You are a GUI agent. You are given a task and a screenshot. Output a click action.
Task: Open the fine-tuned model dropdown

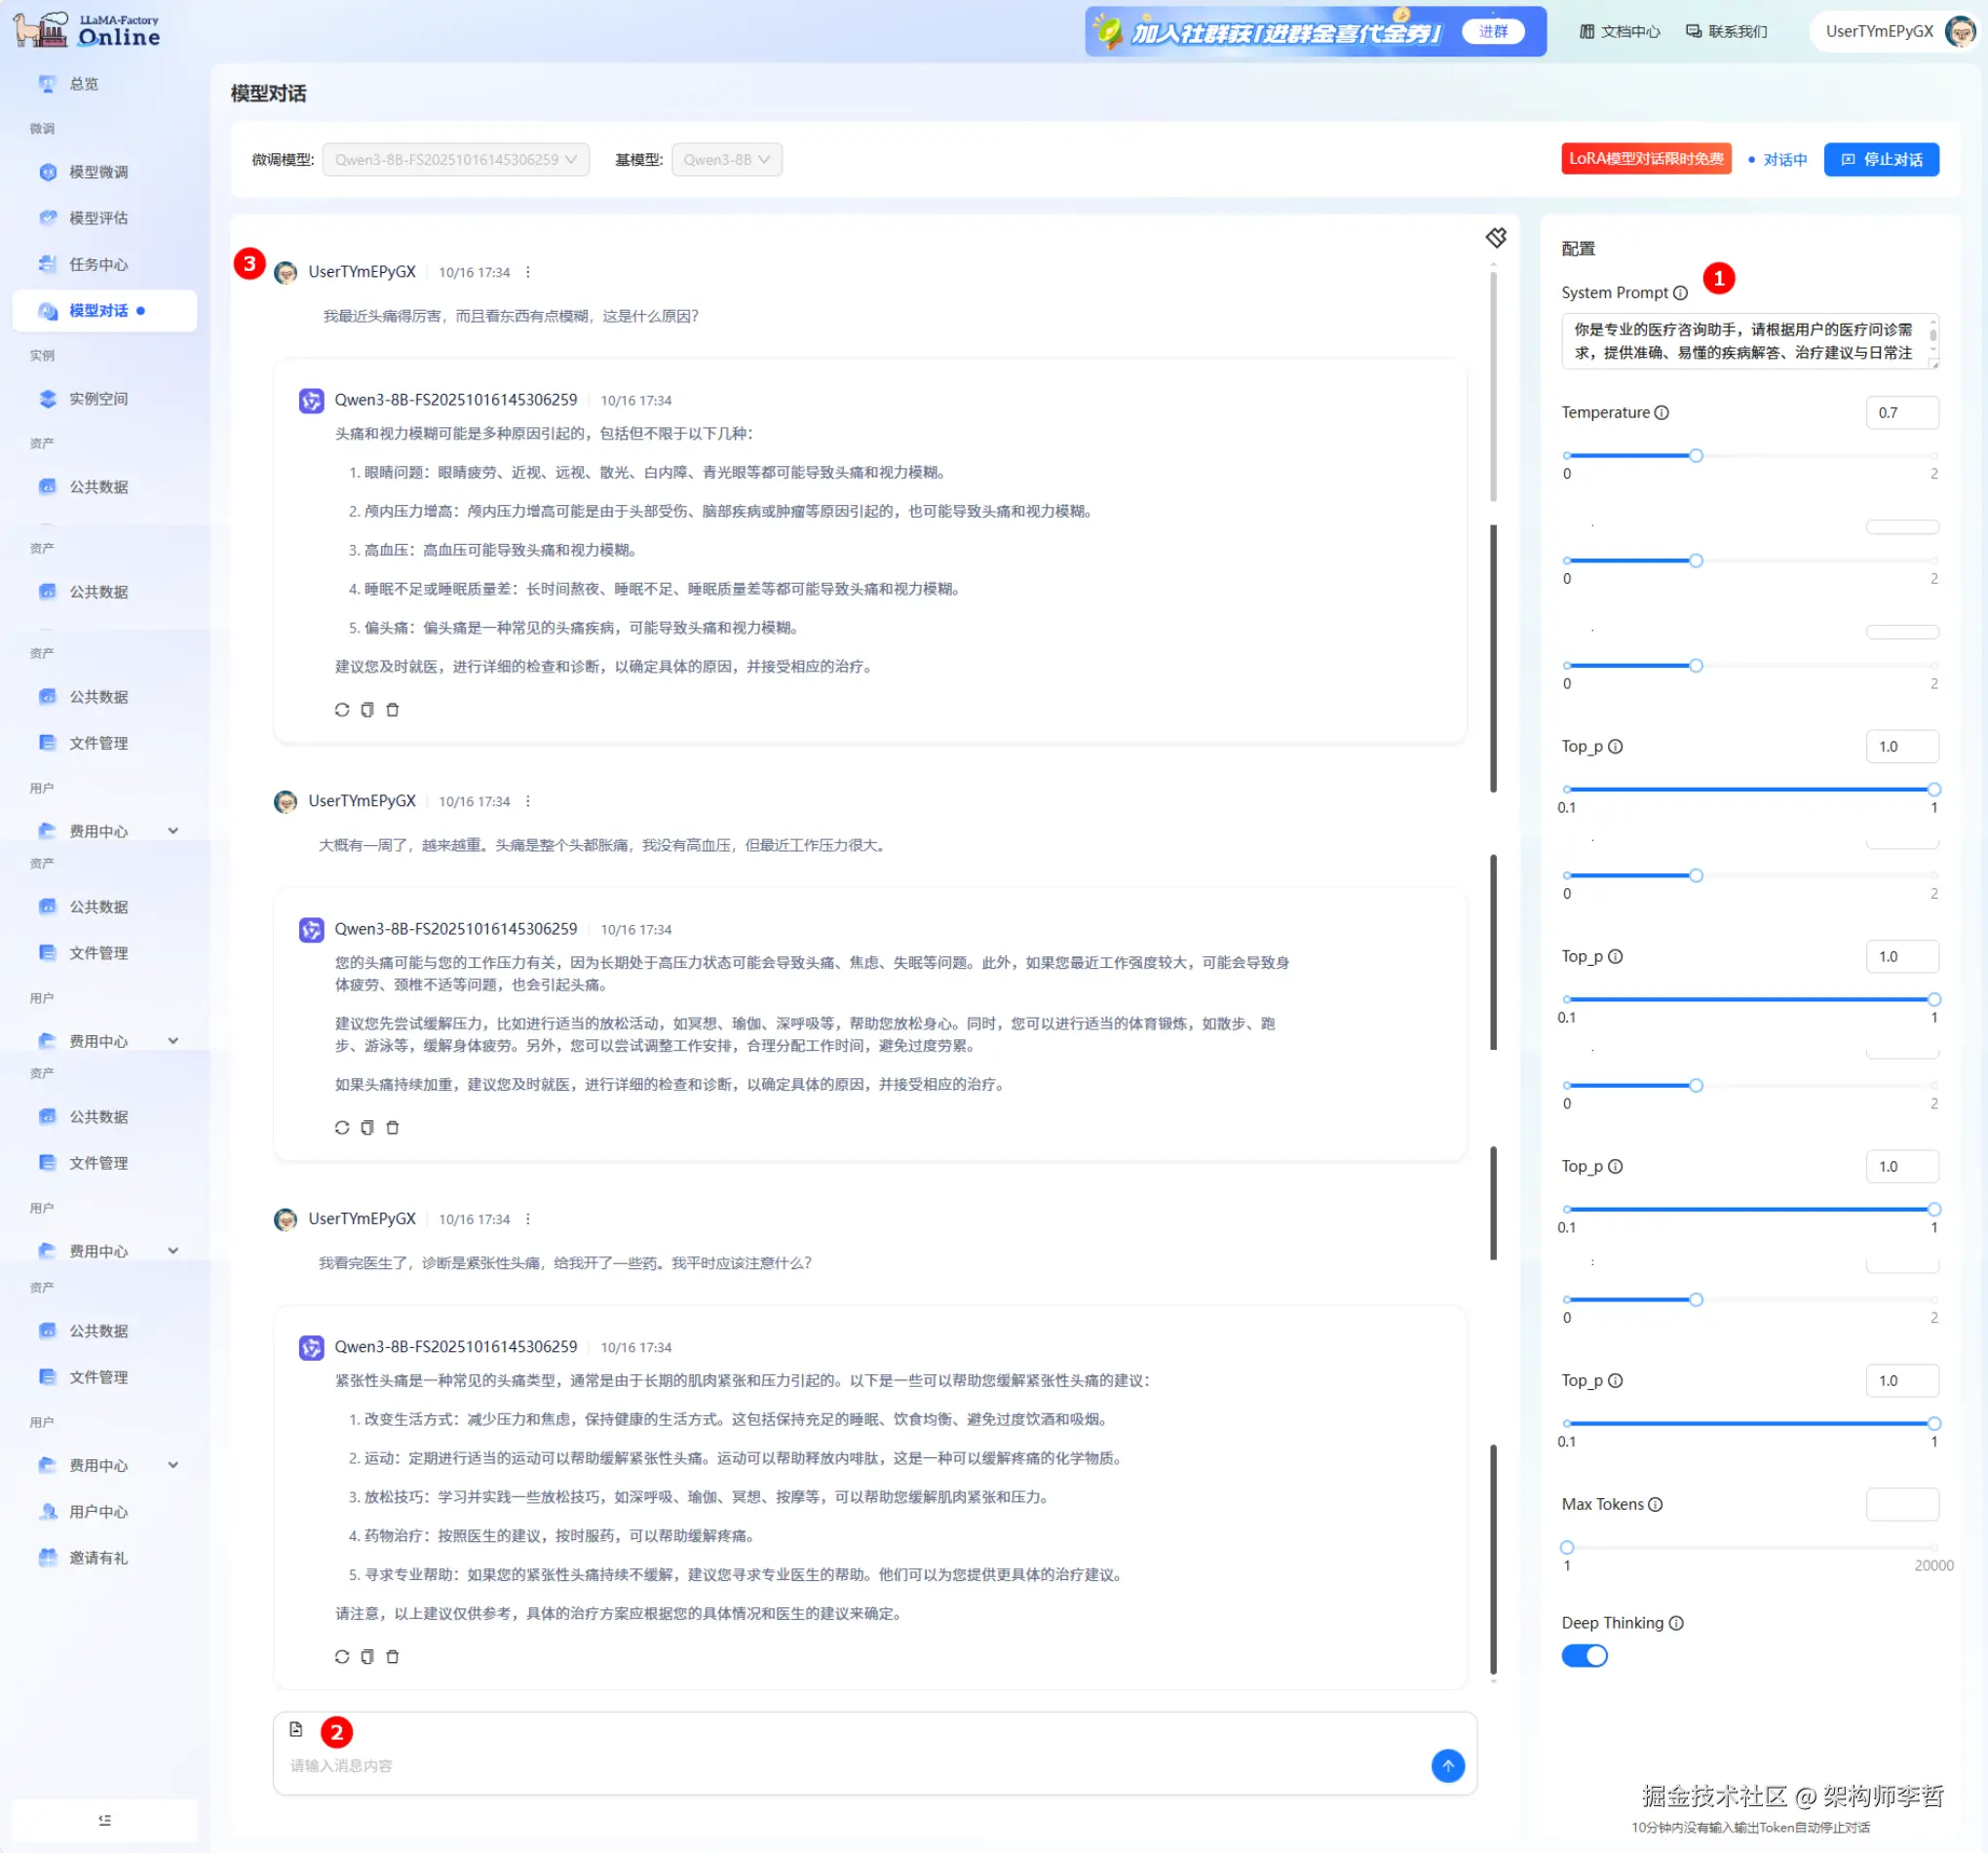pyautogui.click(x=455, y=160)
